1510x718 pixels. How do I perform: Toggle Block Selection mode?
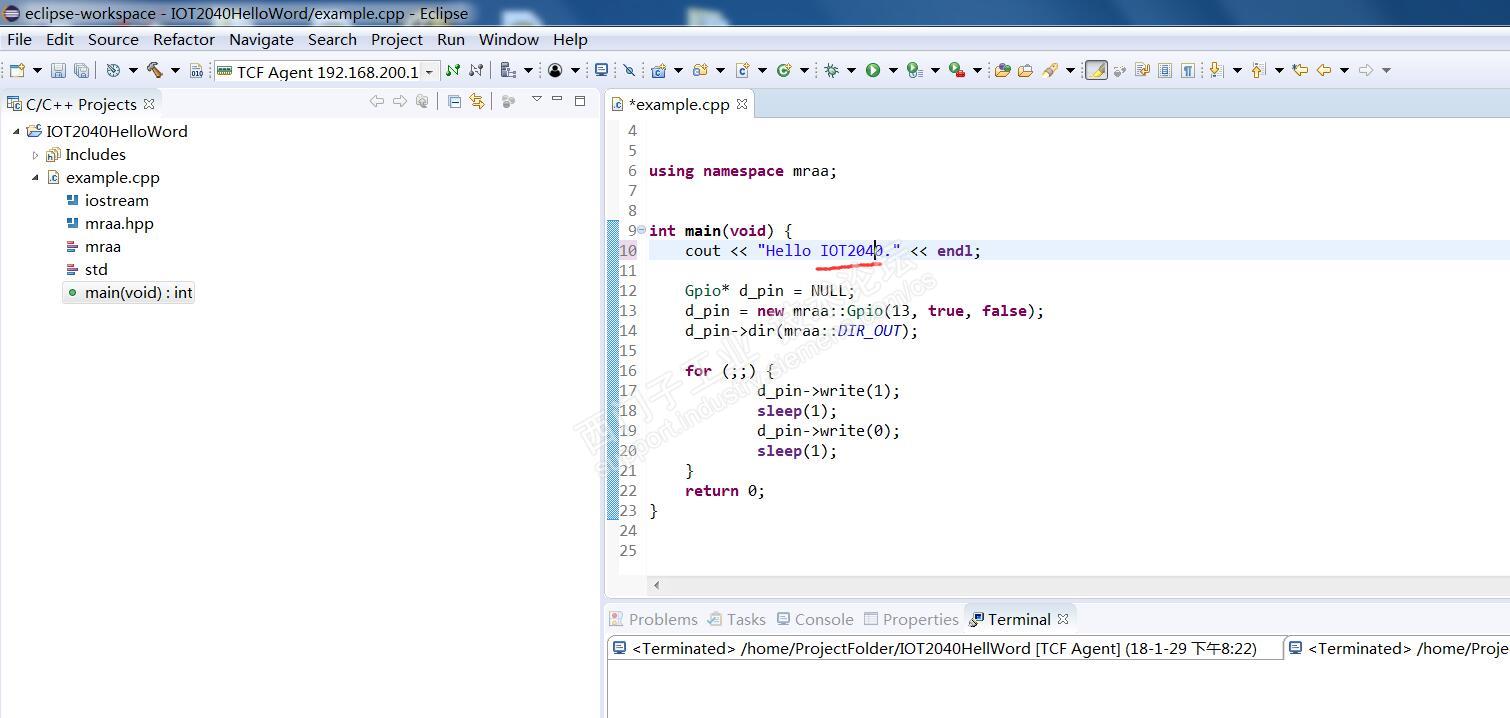click(1164, 70)
